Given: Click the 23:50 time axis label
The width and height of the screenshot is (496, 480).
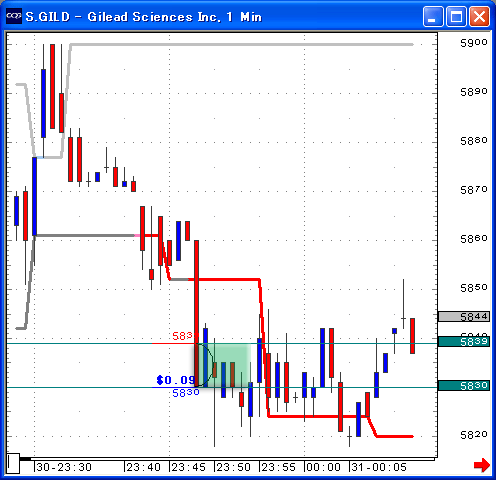Looking at the screenshot, I should pos(234,467).
